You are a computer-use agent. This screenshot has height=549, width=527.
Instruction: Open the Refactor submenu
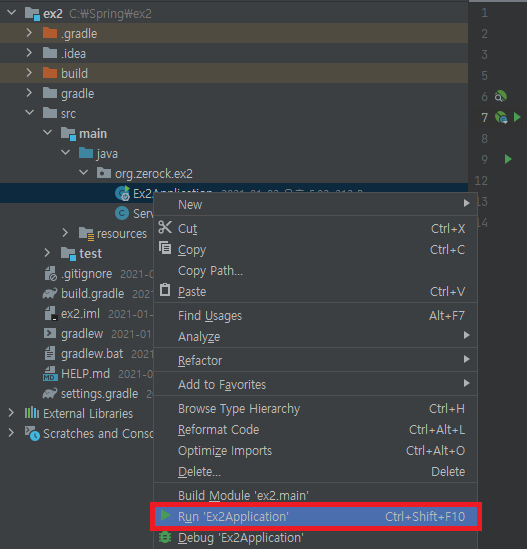315,360
